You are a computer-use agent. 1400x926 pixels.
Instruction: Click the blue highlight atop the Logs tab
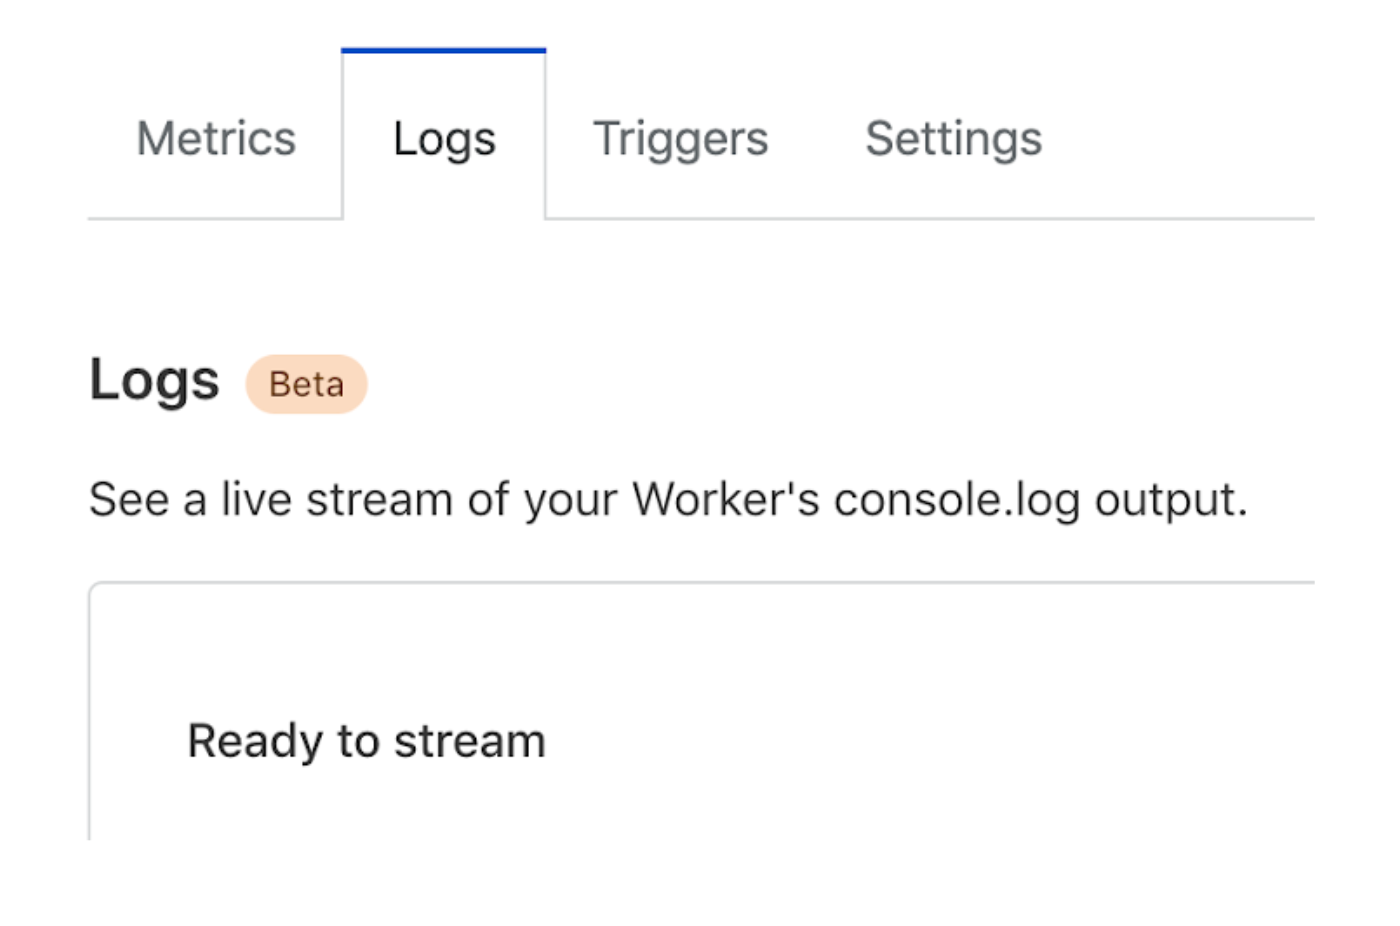443,50
